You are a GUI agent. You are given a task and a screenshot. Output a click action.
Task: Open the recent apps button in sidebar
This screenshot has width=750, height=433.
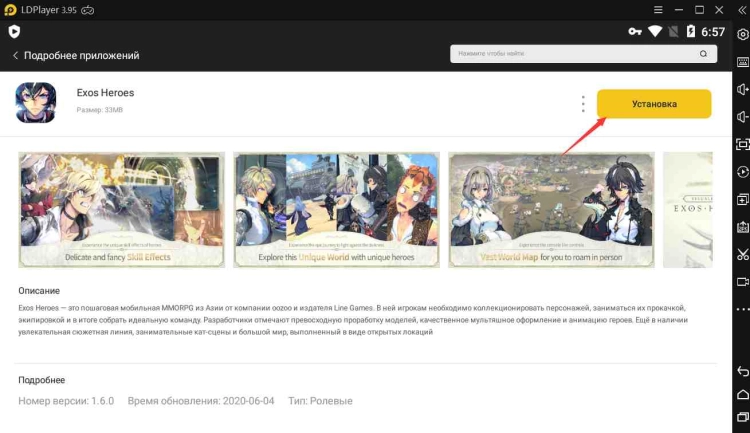click(742, 417)
